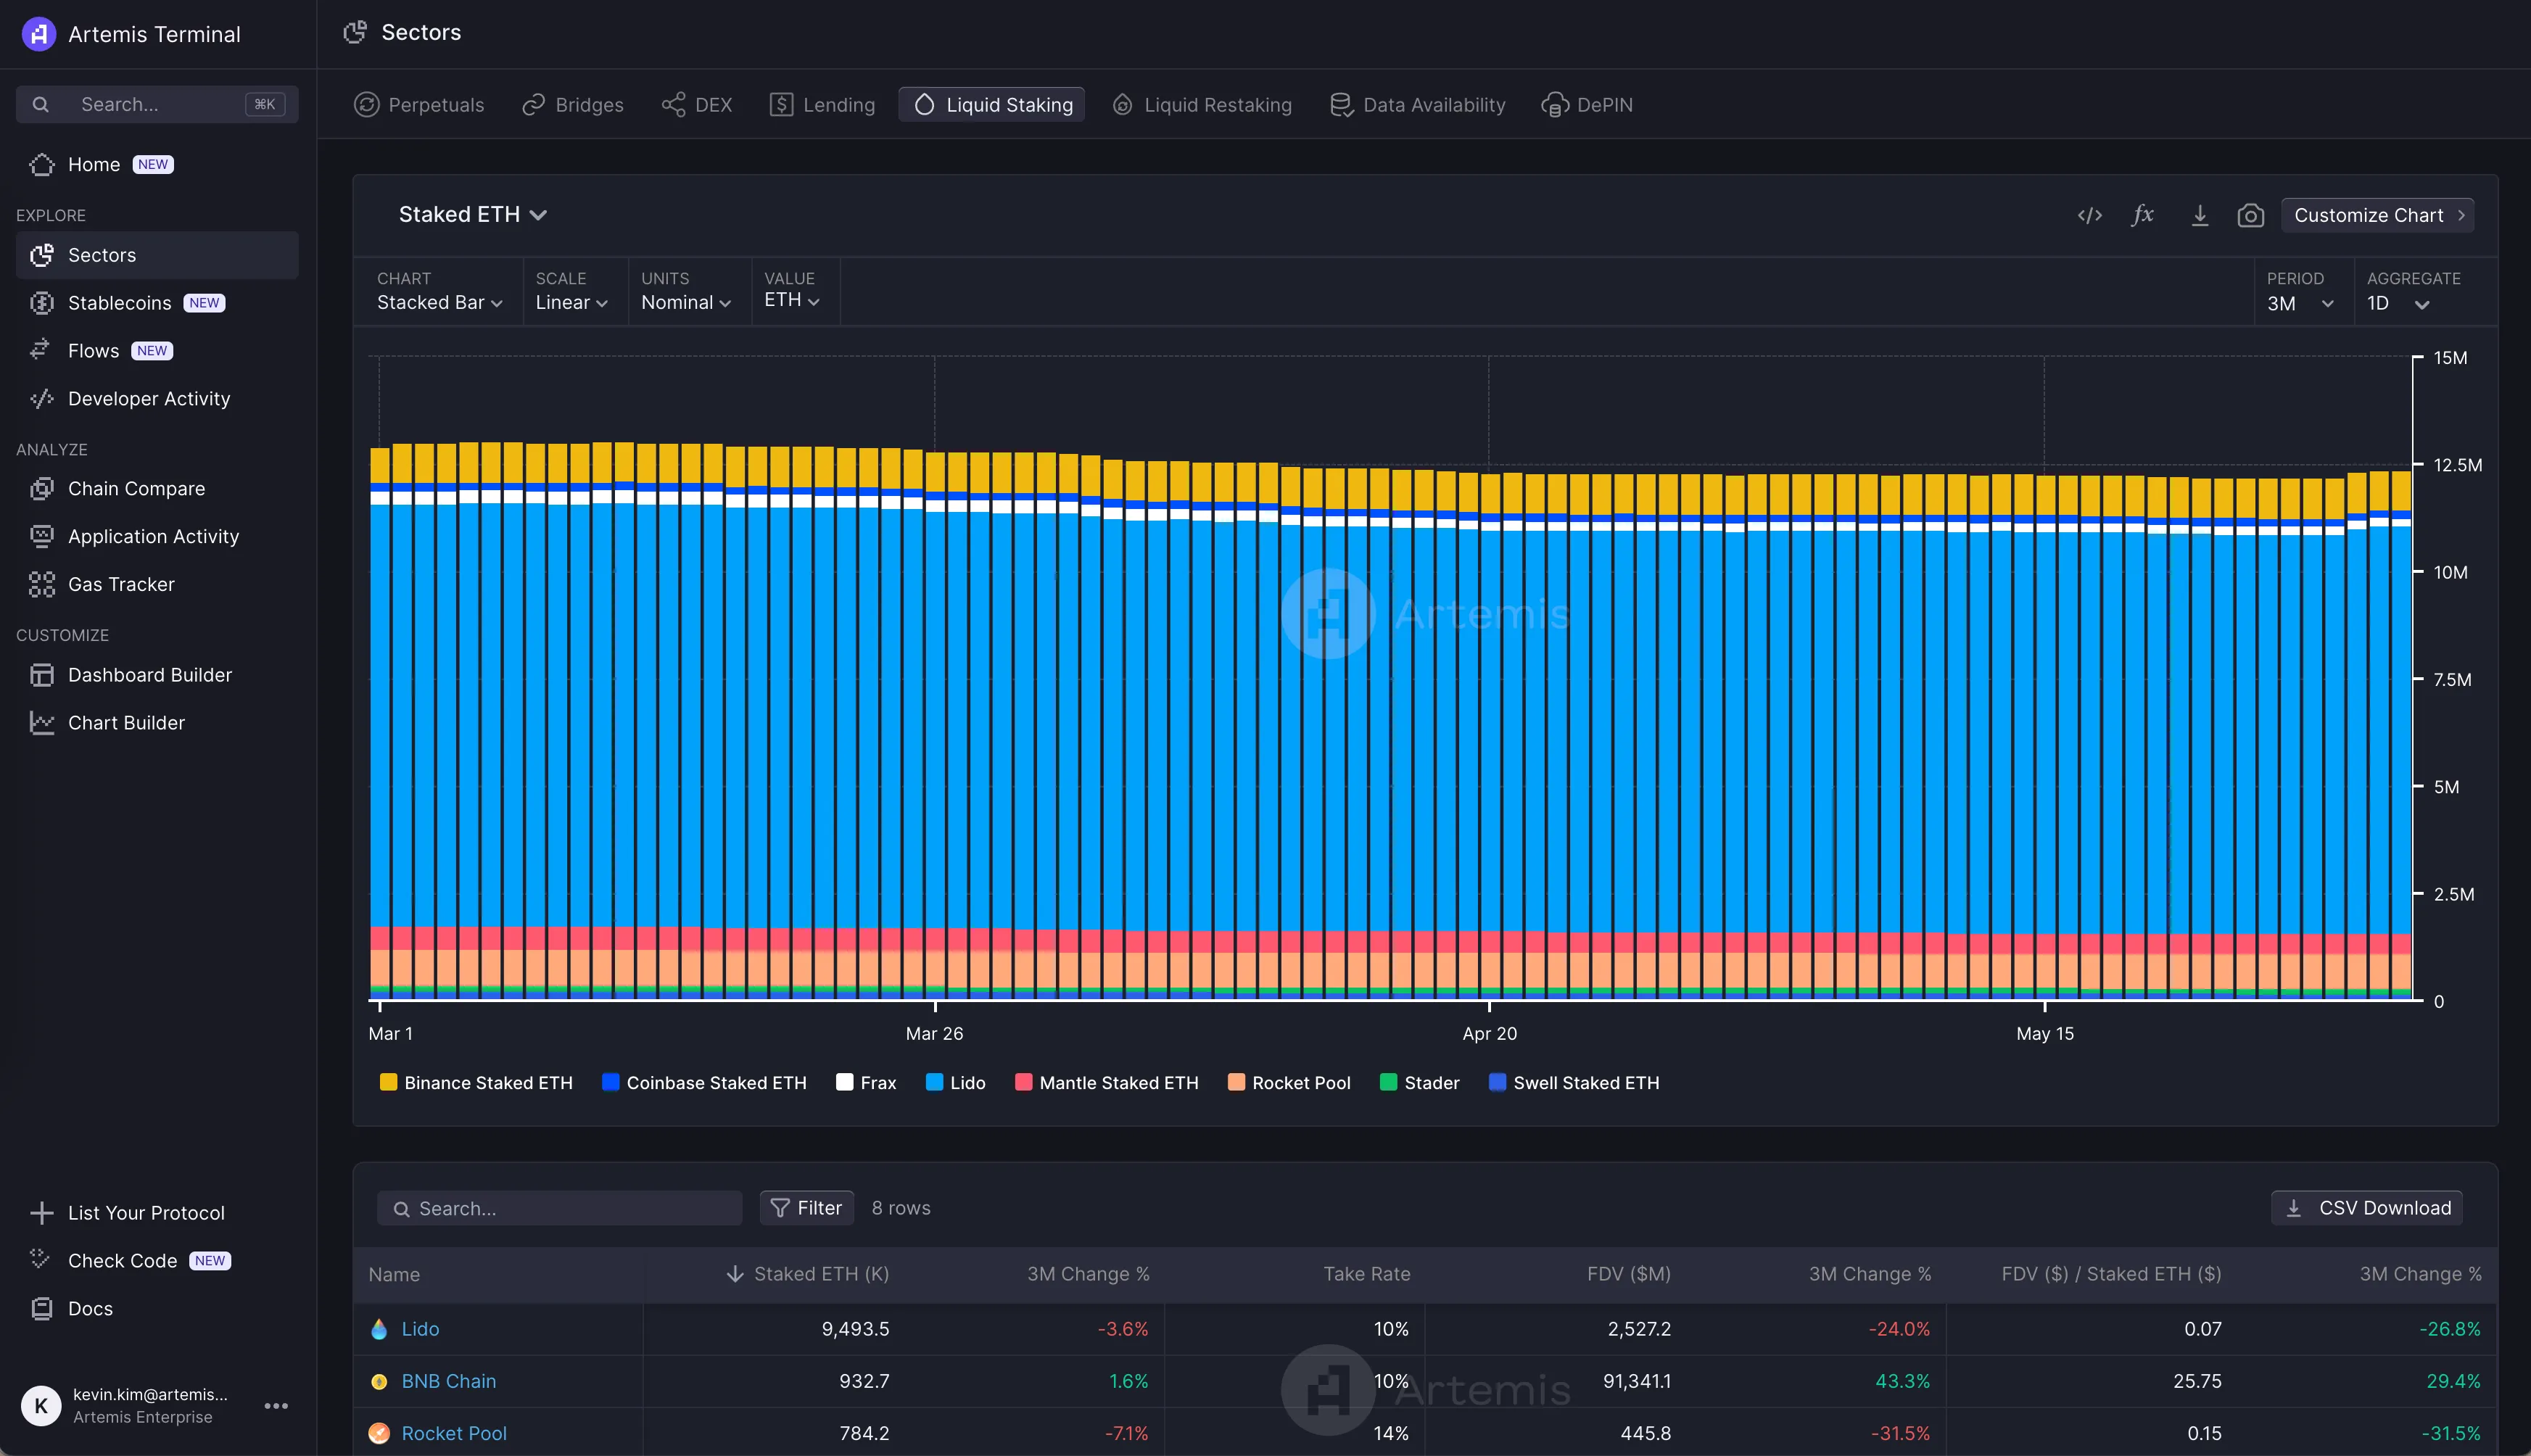Click the Chart Builder line-chart icon
2531x1456 pixels.
click(42, 723)
